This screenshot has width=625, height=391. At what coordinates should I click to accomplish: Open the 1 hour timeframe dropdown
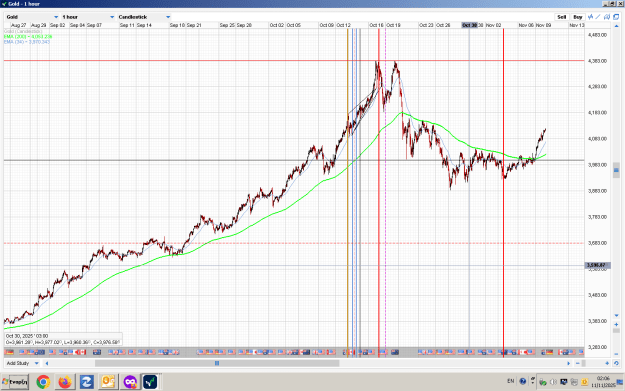point(88,17)
